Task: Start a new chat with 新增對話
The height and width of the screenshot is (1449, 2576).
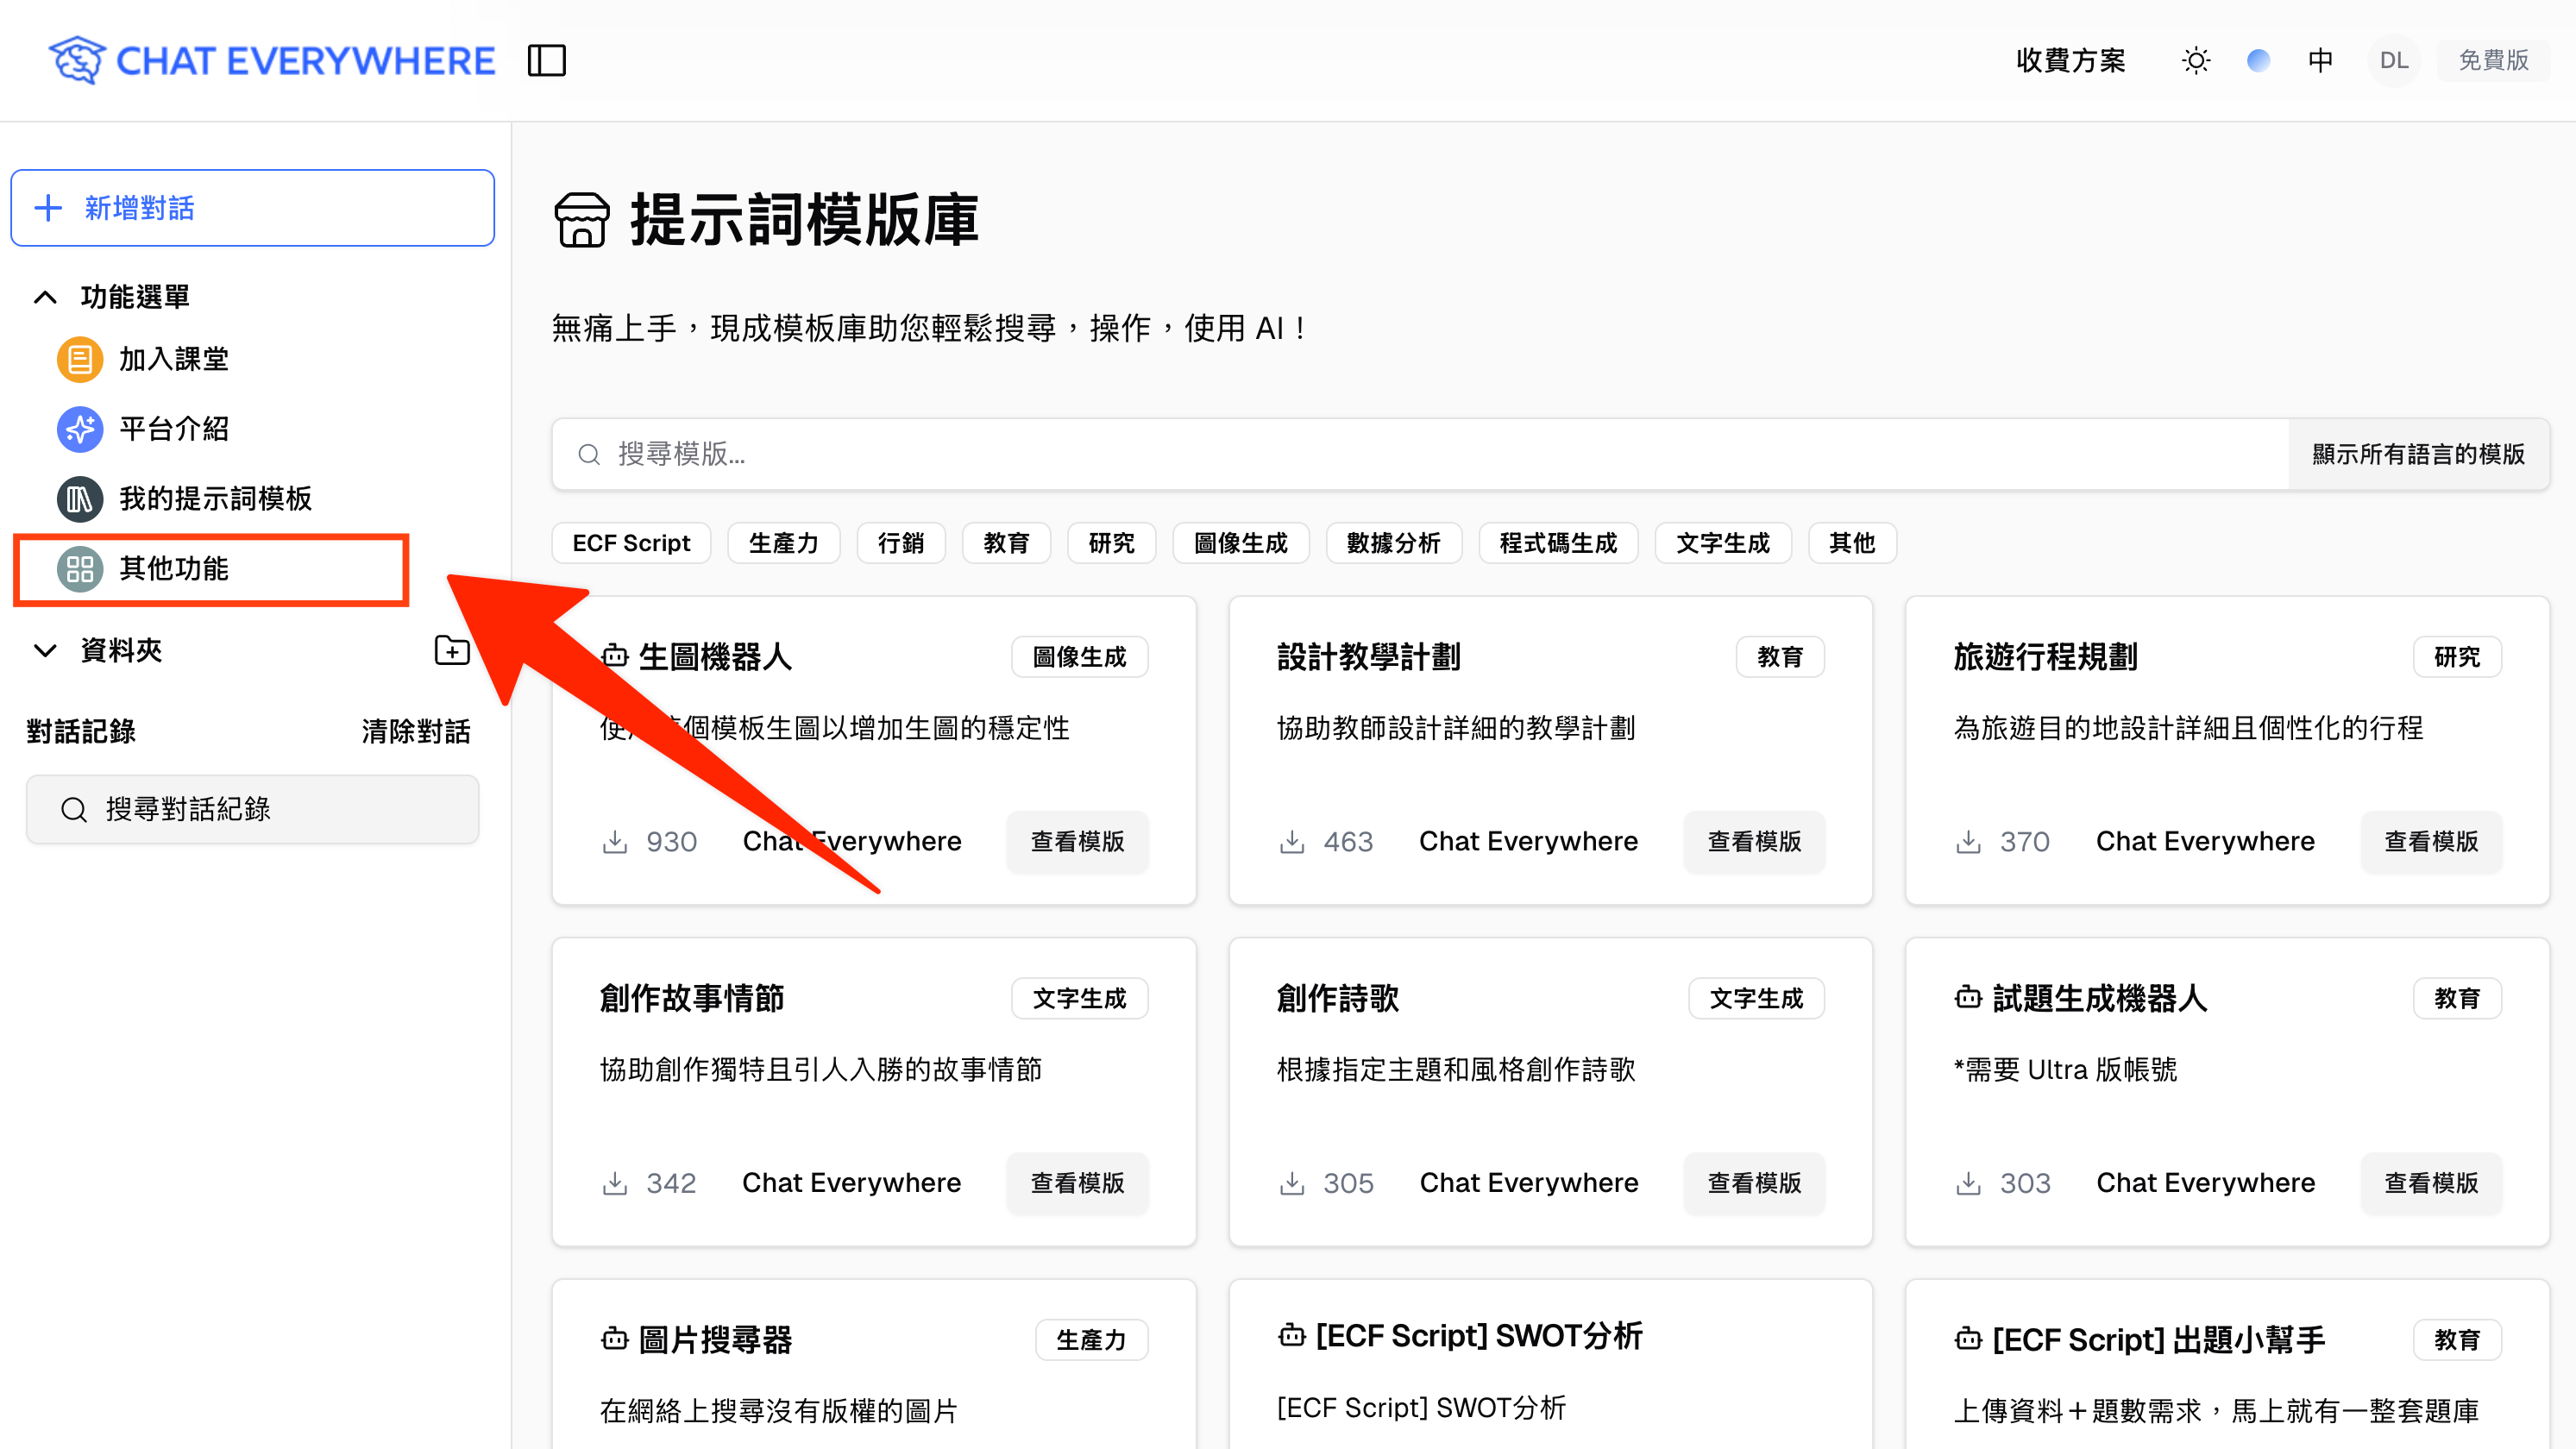Action: pos(253,208)
